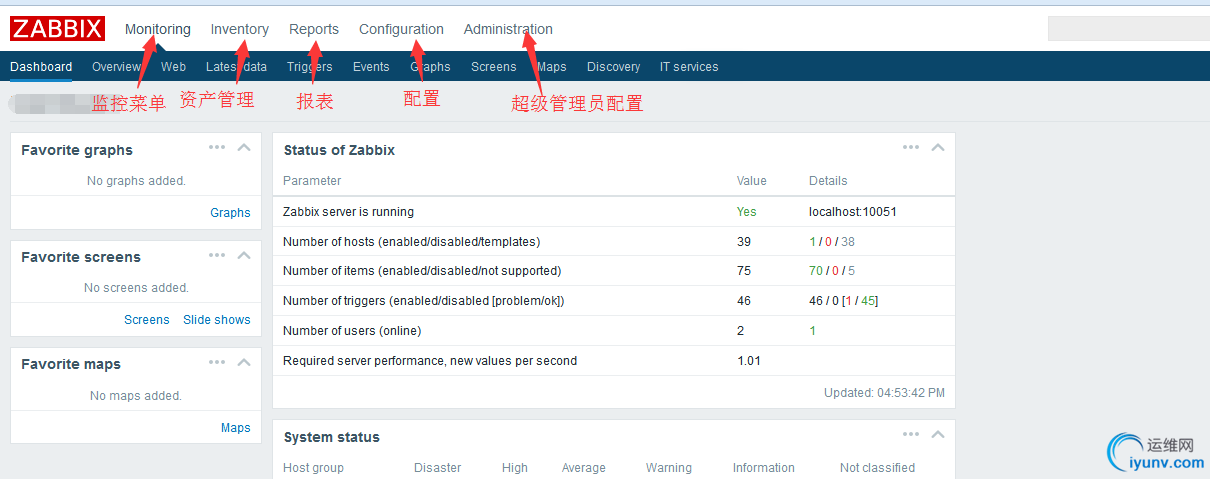Viewport: 1210px width, 479px height.
Task: Click the 'Number of triggers' parameter row
Action: click(x=614, y=301)
